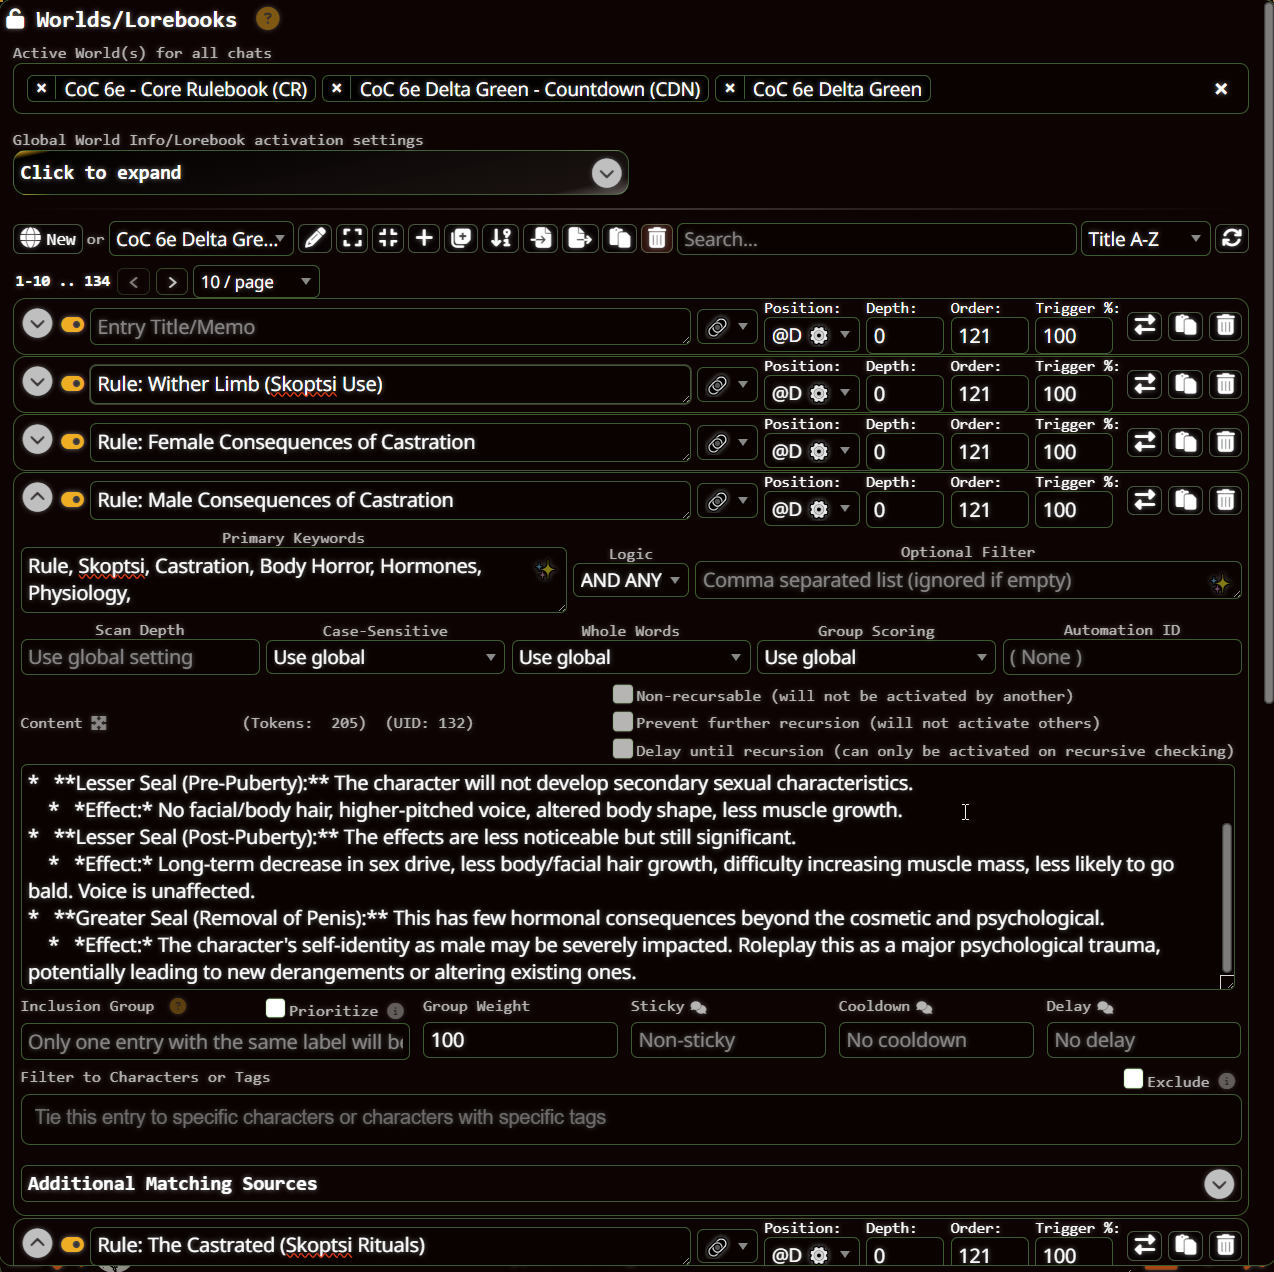The width and height of the screenshot is (1274, 1272).
Task: Delete the untitled Entry Title/Memo entry
Action: pyautogui.click(x=1225, y=326)
